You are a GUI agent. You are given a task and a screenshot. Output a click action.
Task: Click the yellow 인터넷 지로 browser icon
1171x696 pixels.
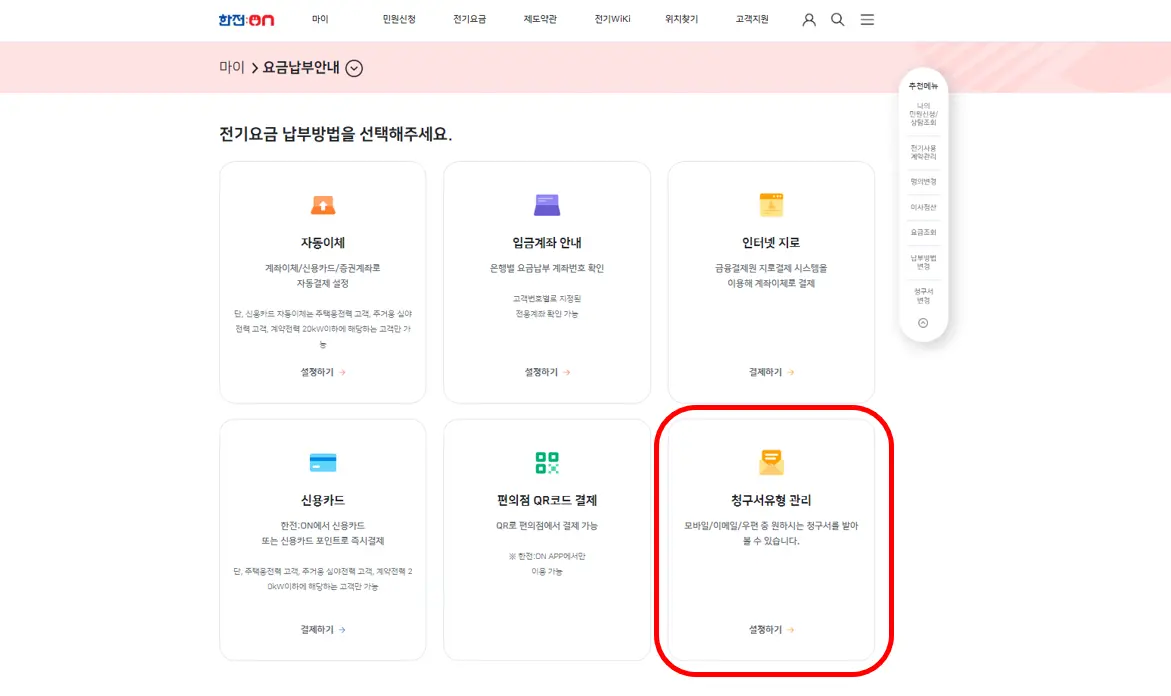click(771, 204)
